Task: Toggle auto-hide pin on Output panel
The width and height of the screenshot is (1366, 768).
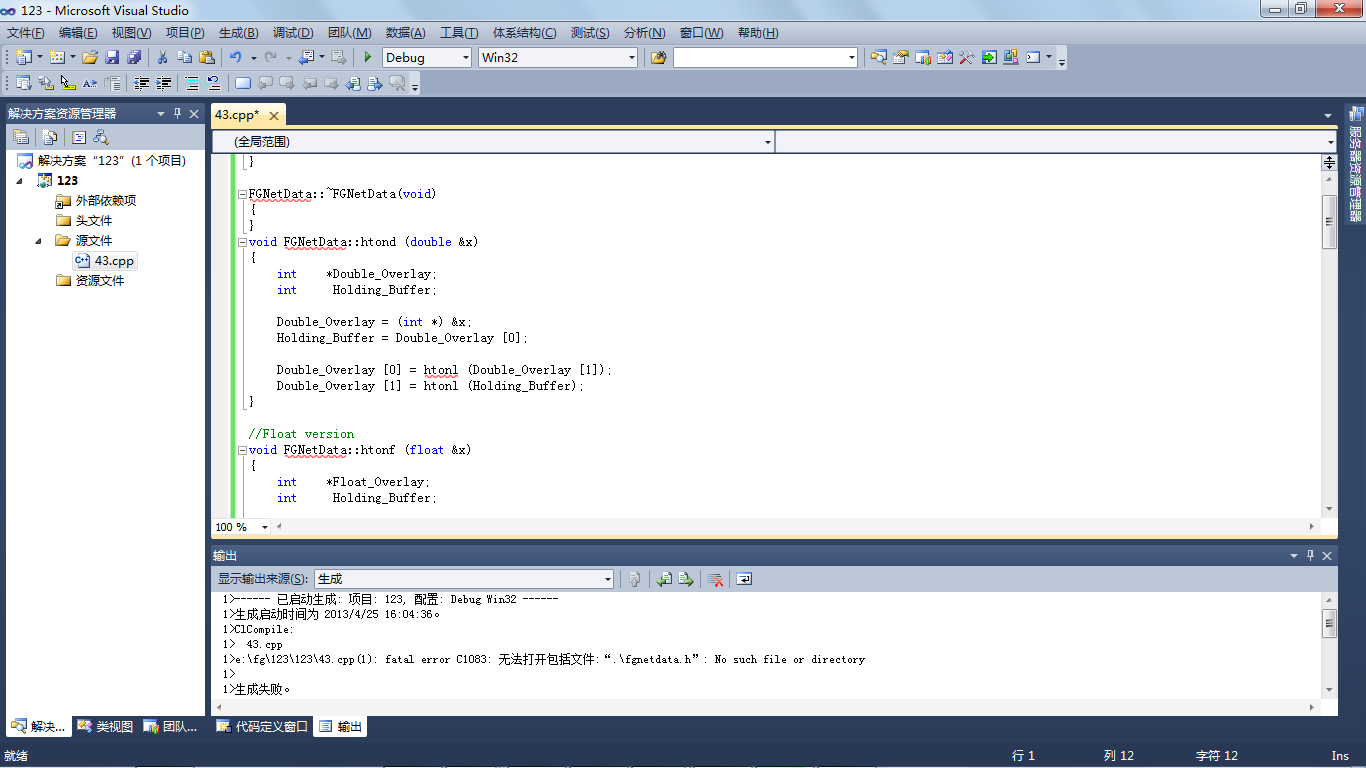Action: pos(1310,555)
